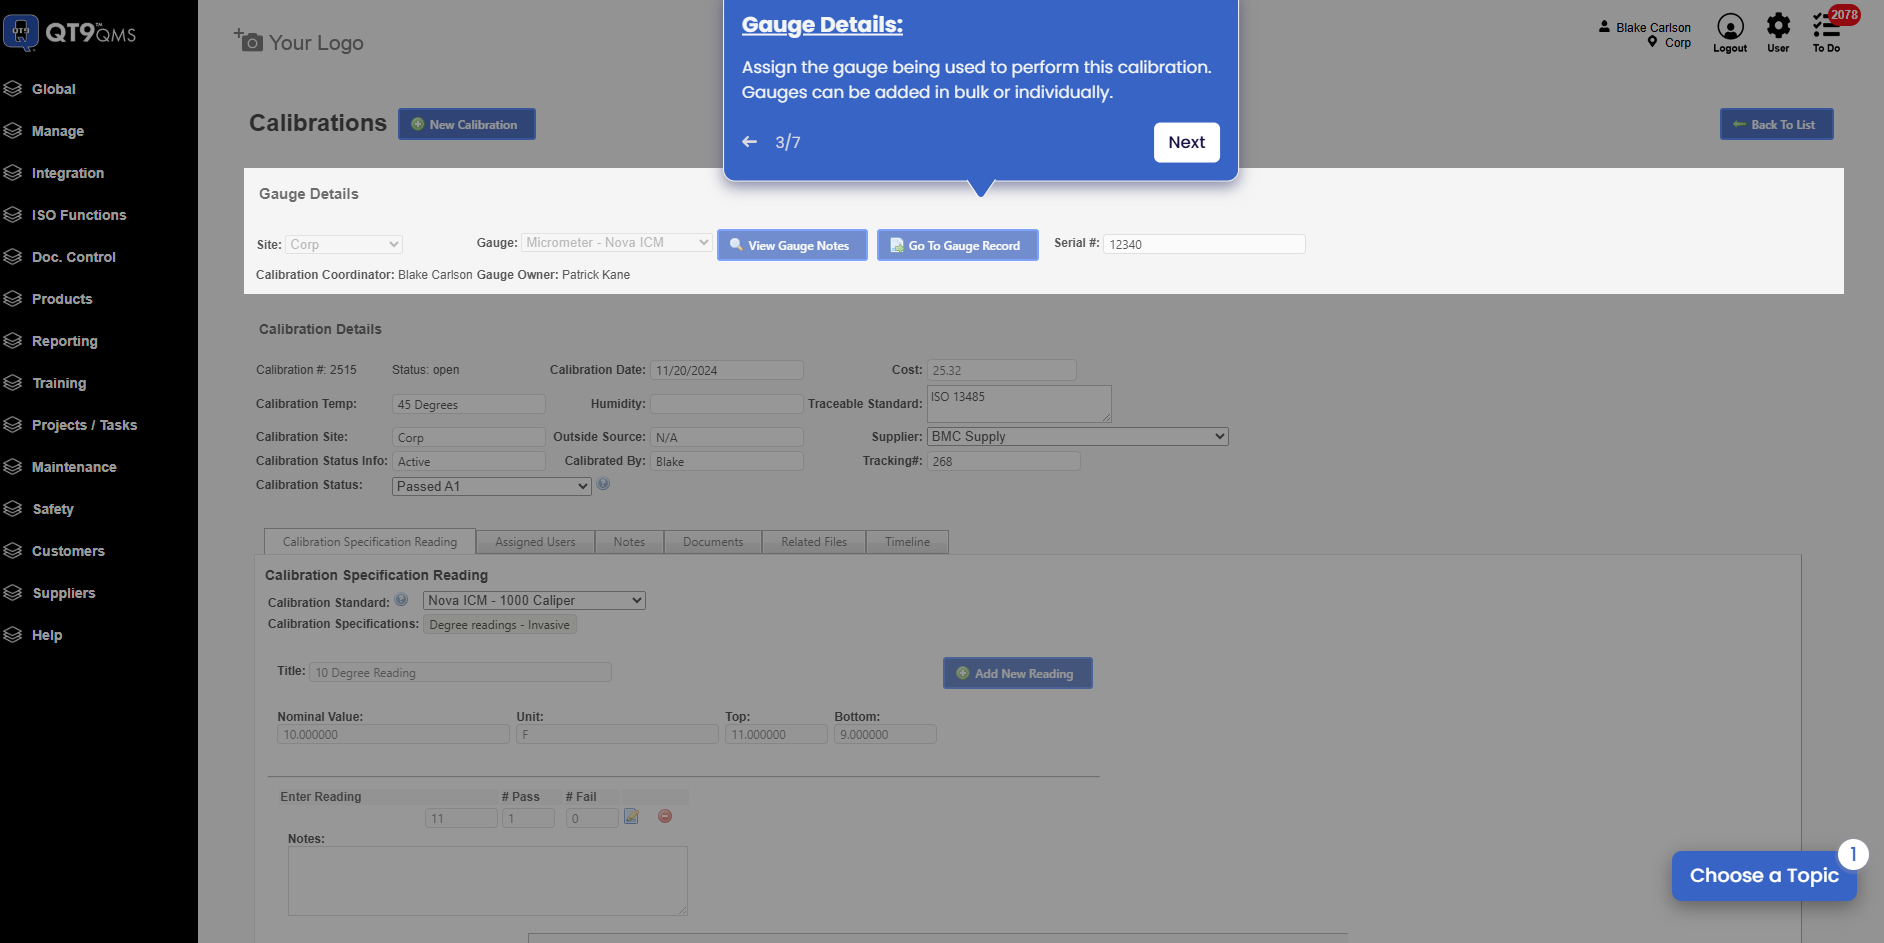Click the help icon beside Calibration Status
Image resolution: width=1884 pixels, height=943 pixels.
click(x=603, y=483)
